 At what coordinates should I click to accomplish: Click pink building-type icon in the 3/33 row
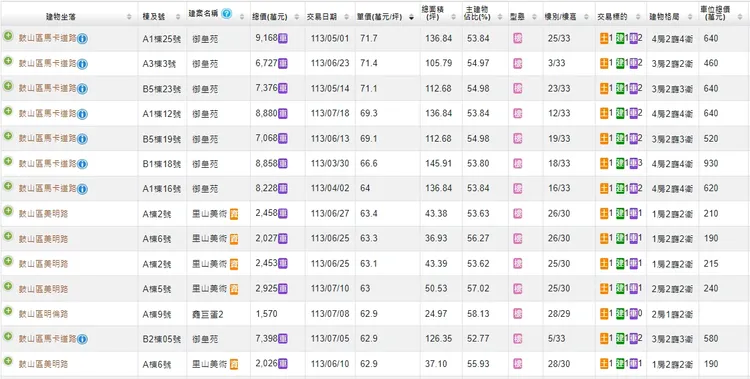pos(518,63)
